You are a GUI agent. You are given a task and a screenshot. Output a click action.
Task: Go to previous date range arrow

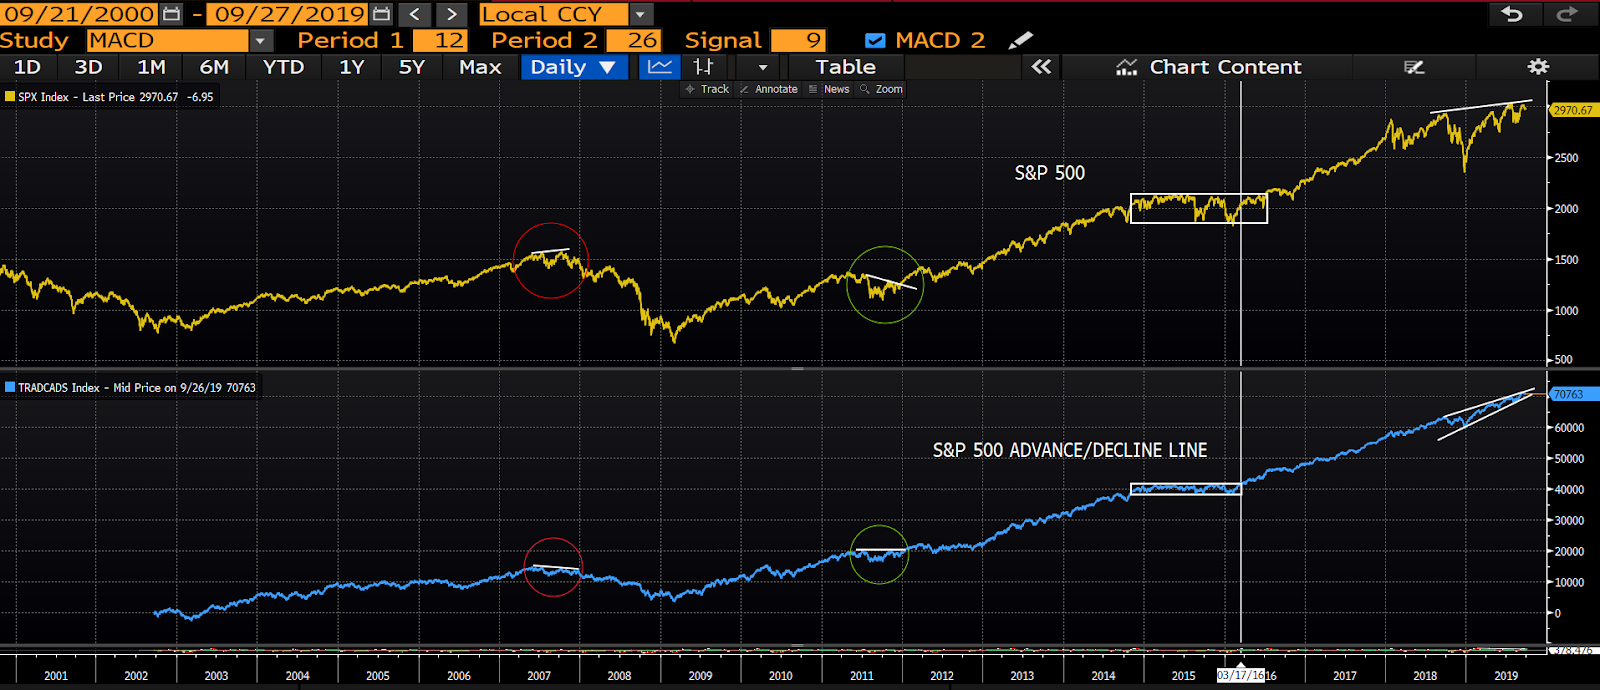click(415, 14)
